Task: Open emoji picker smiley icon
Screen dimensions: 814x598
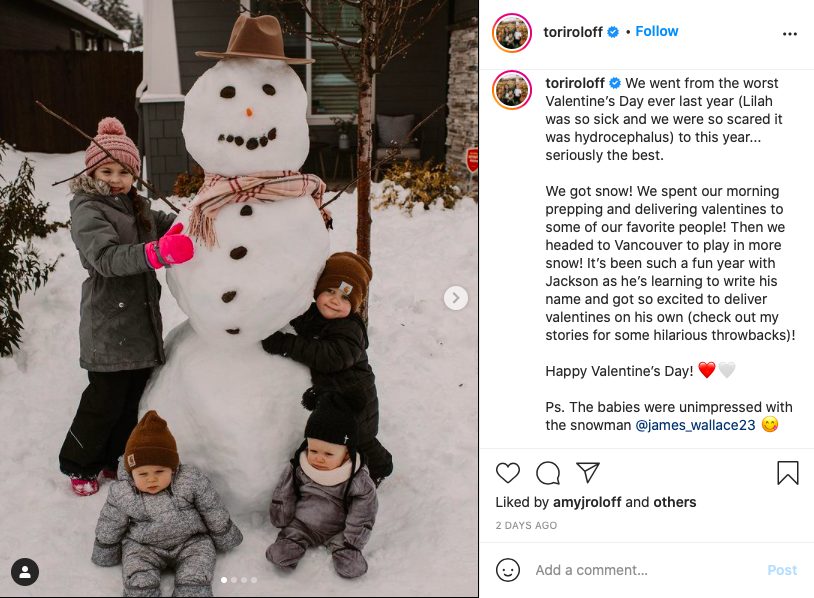Action: [508, 570]
